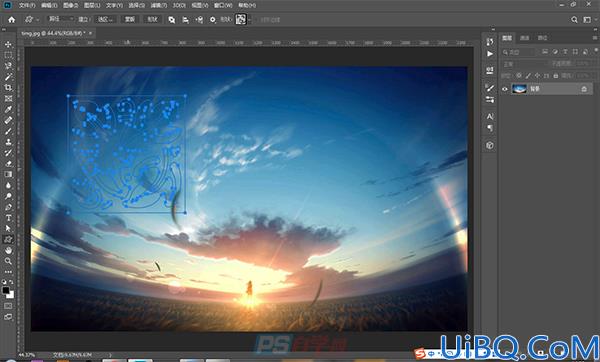The width and height of the screenshot is (600, 362).
Task: Toggle the layer filtering on/off switch
Action: click(596, 51)
